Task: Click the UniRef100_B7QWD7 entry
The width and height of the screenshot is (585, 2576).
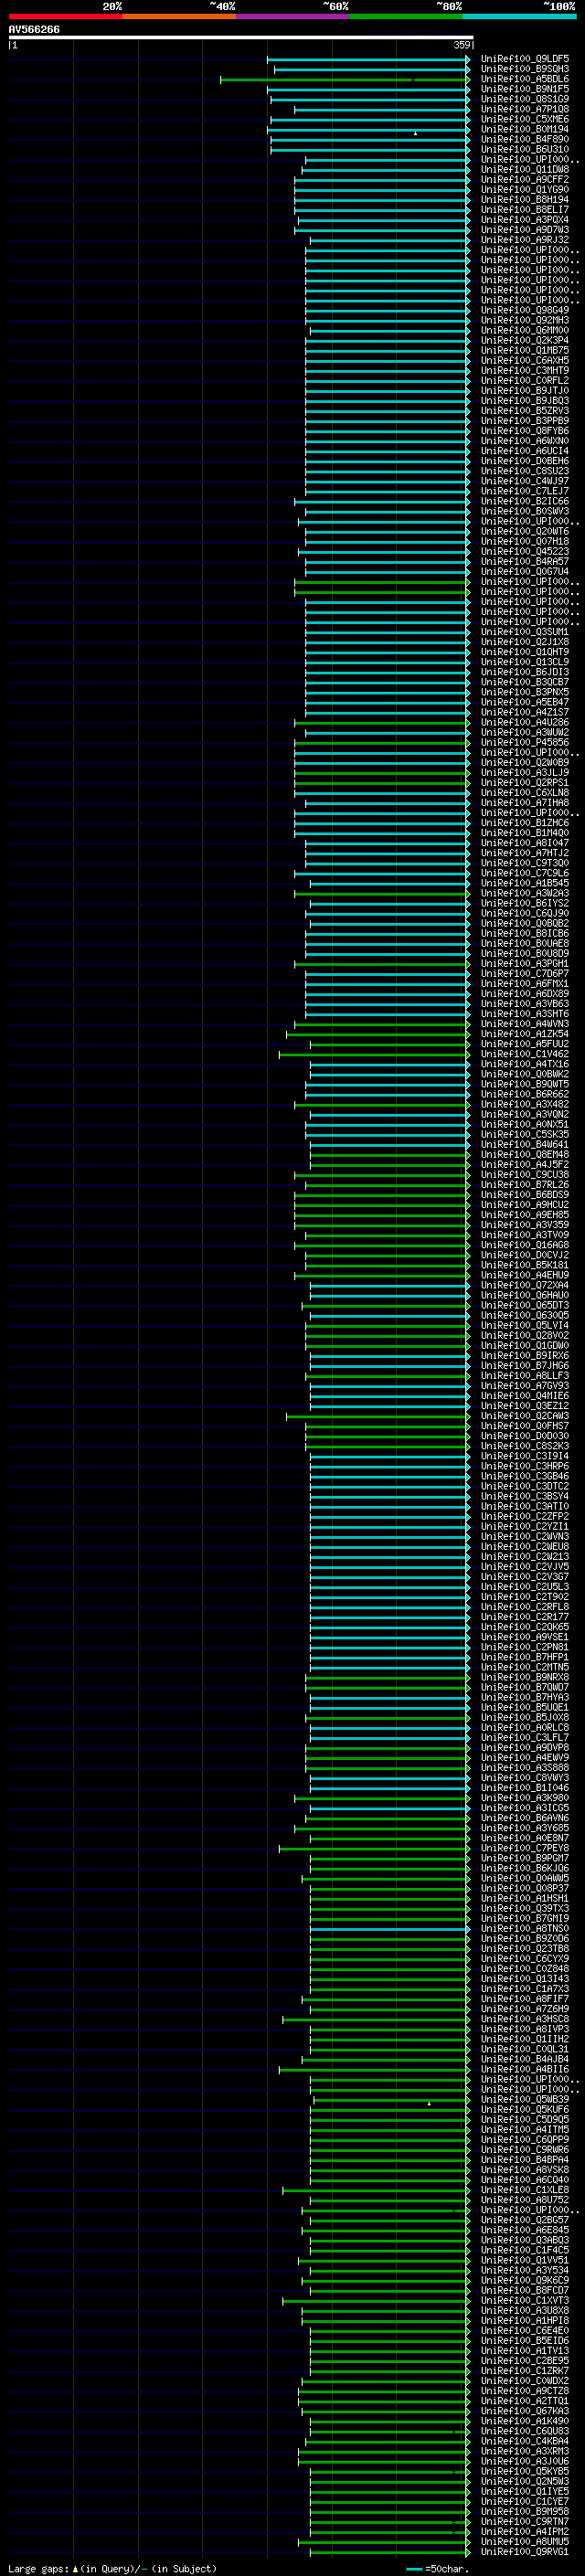Action: 525,1687
